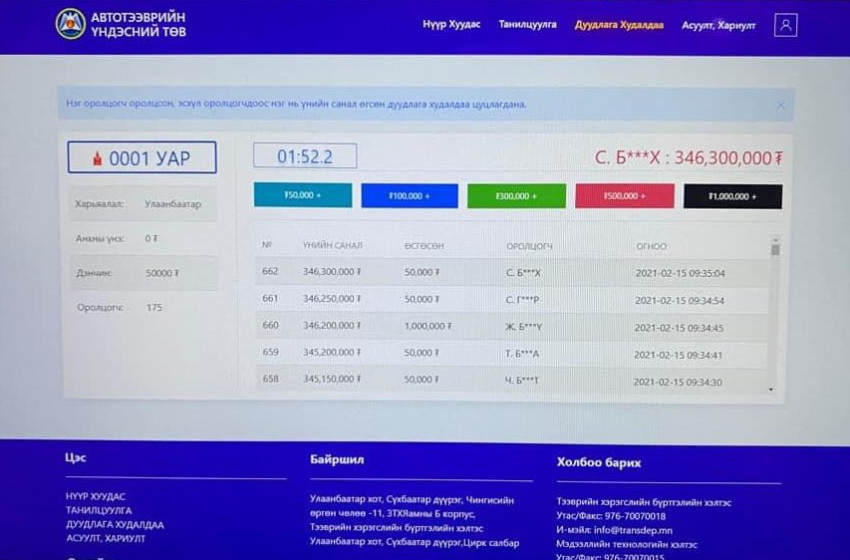Open footer link ДУУДЛАГА ХУДАЛДАА
This screenshot has width=850, height=560.
pos(115,525)
